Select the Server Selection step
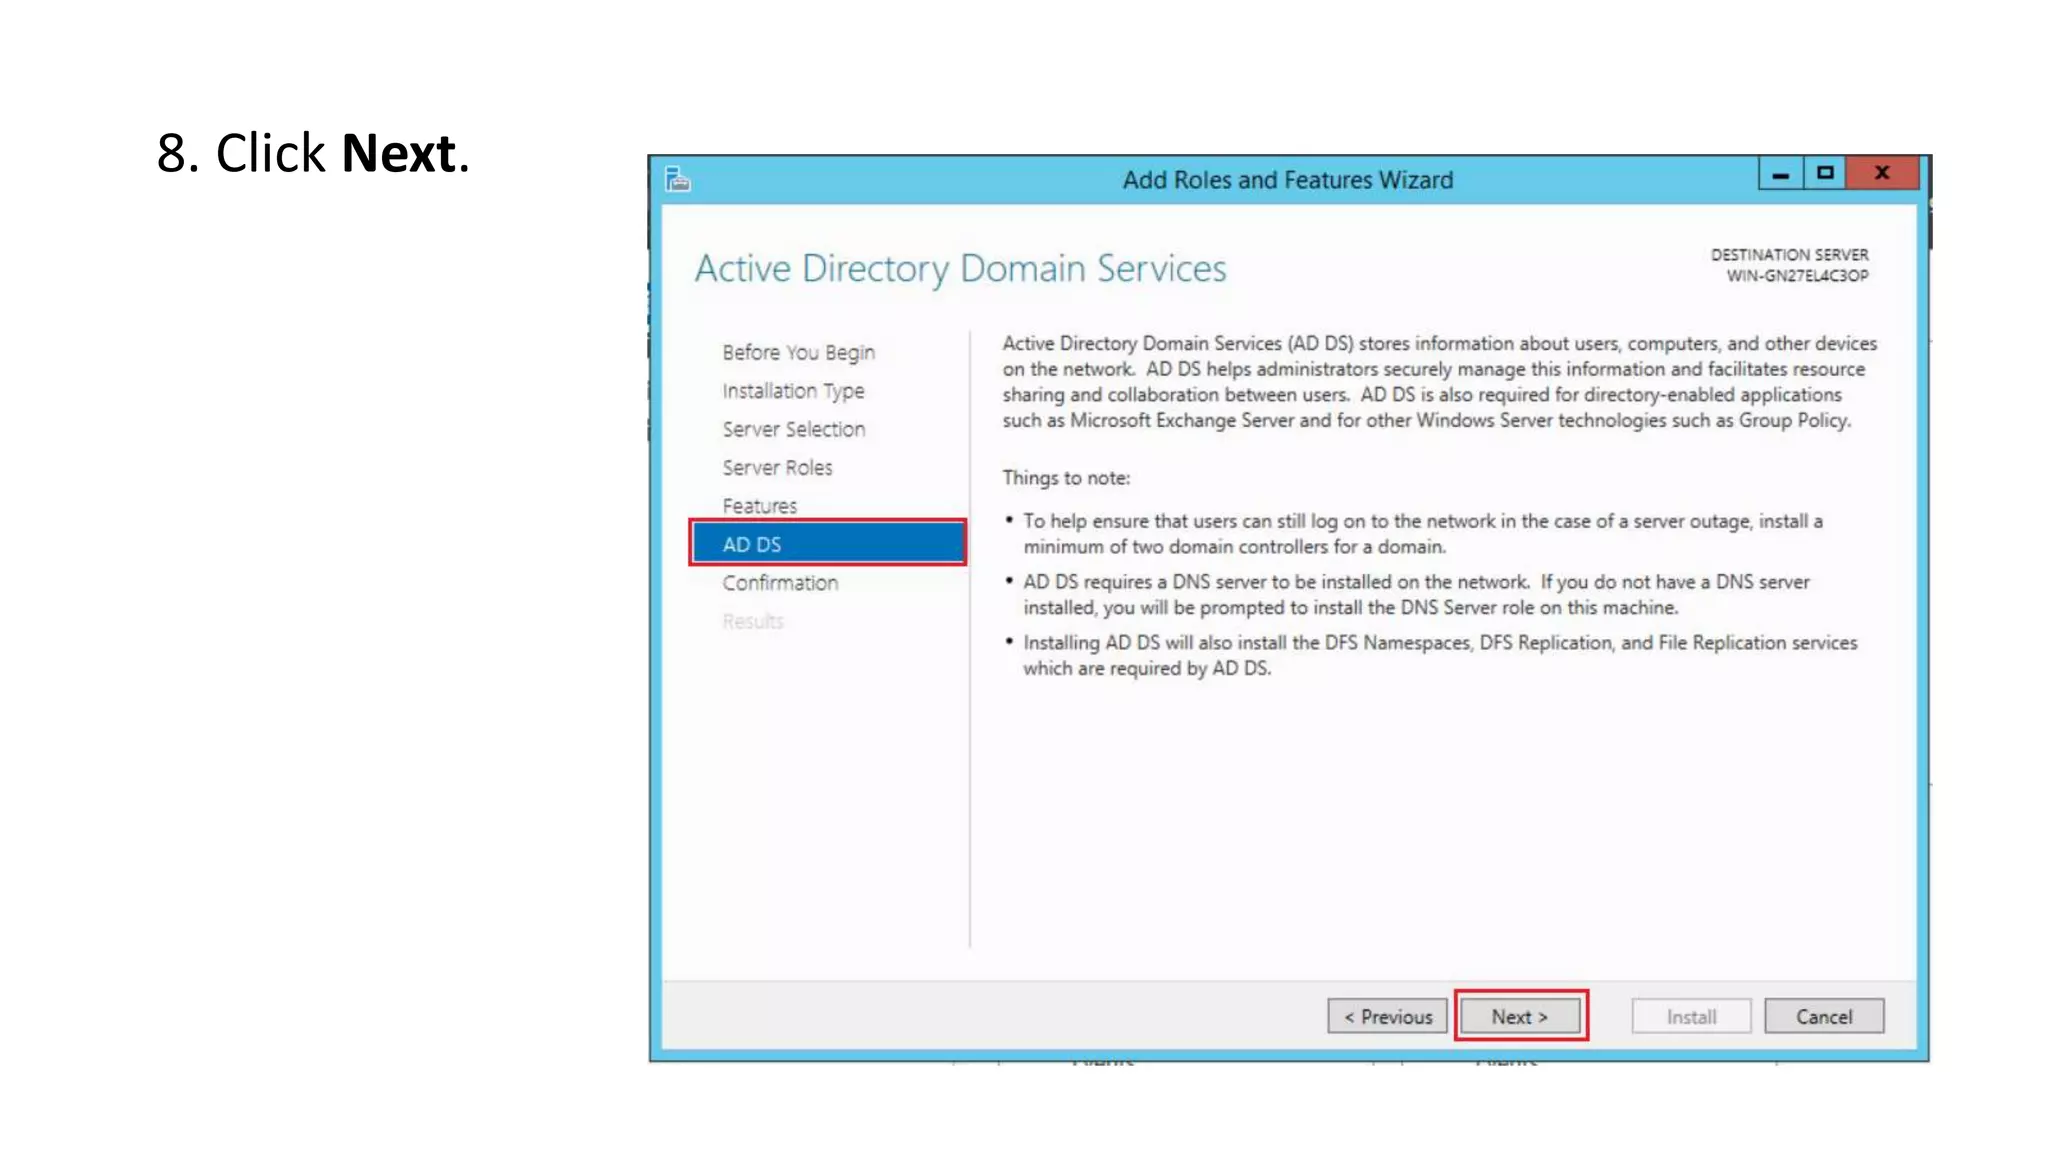 pos(794,429)
